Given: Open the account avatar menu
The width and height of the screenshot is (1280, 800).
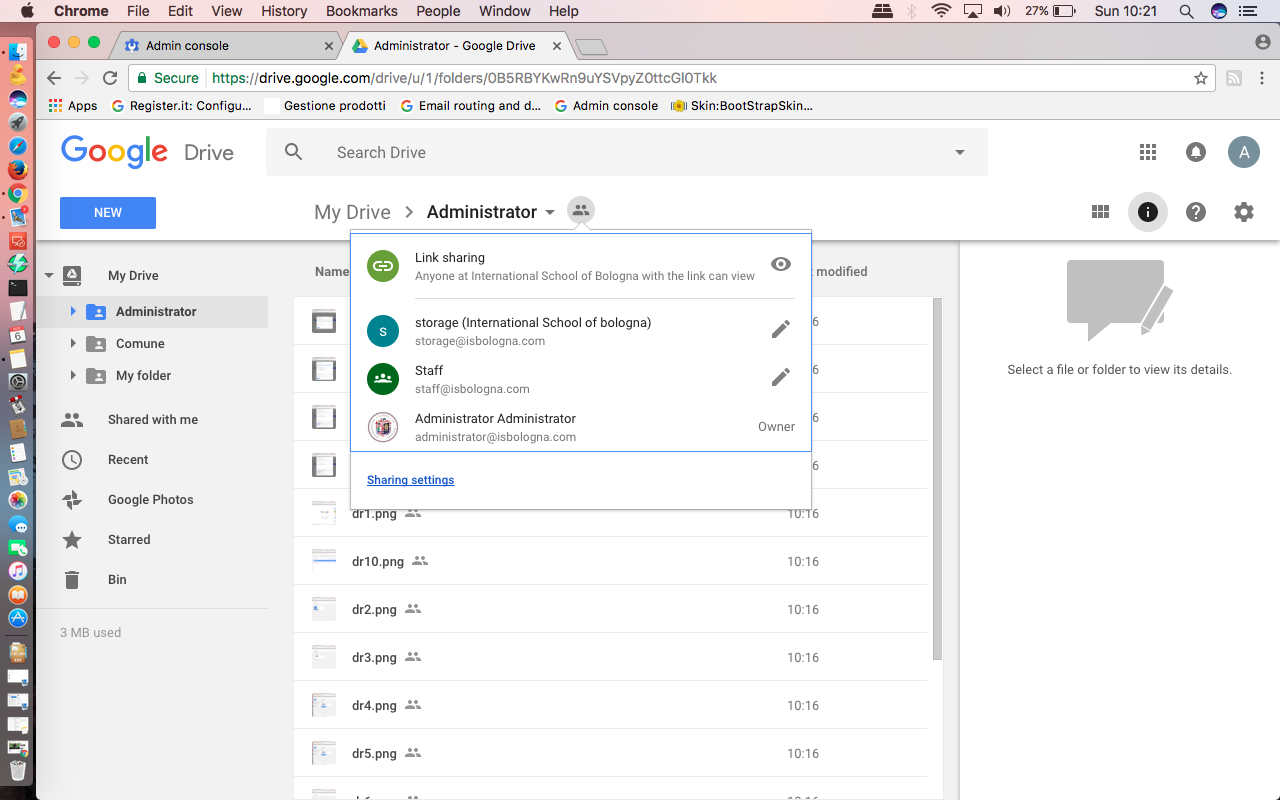Looking at the screenshot, I should pyautogui.click(x=1244, y=152).
